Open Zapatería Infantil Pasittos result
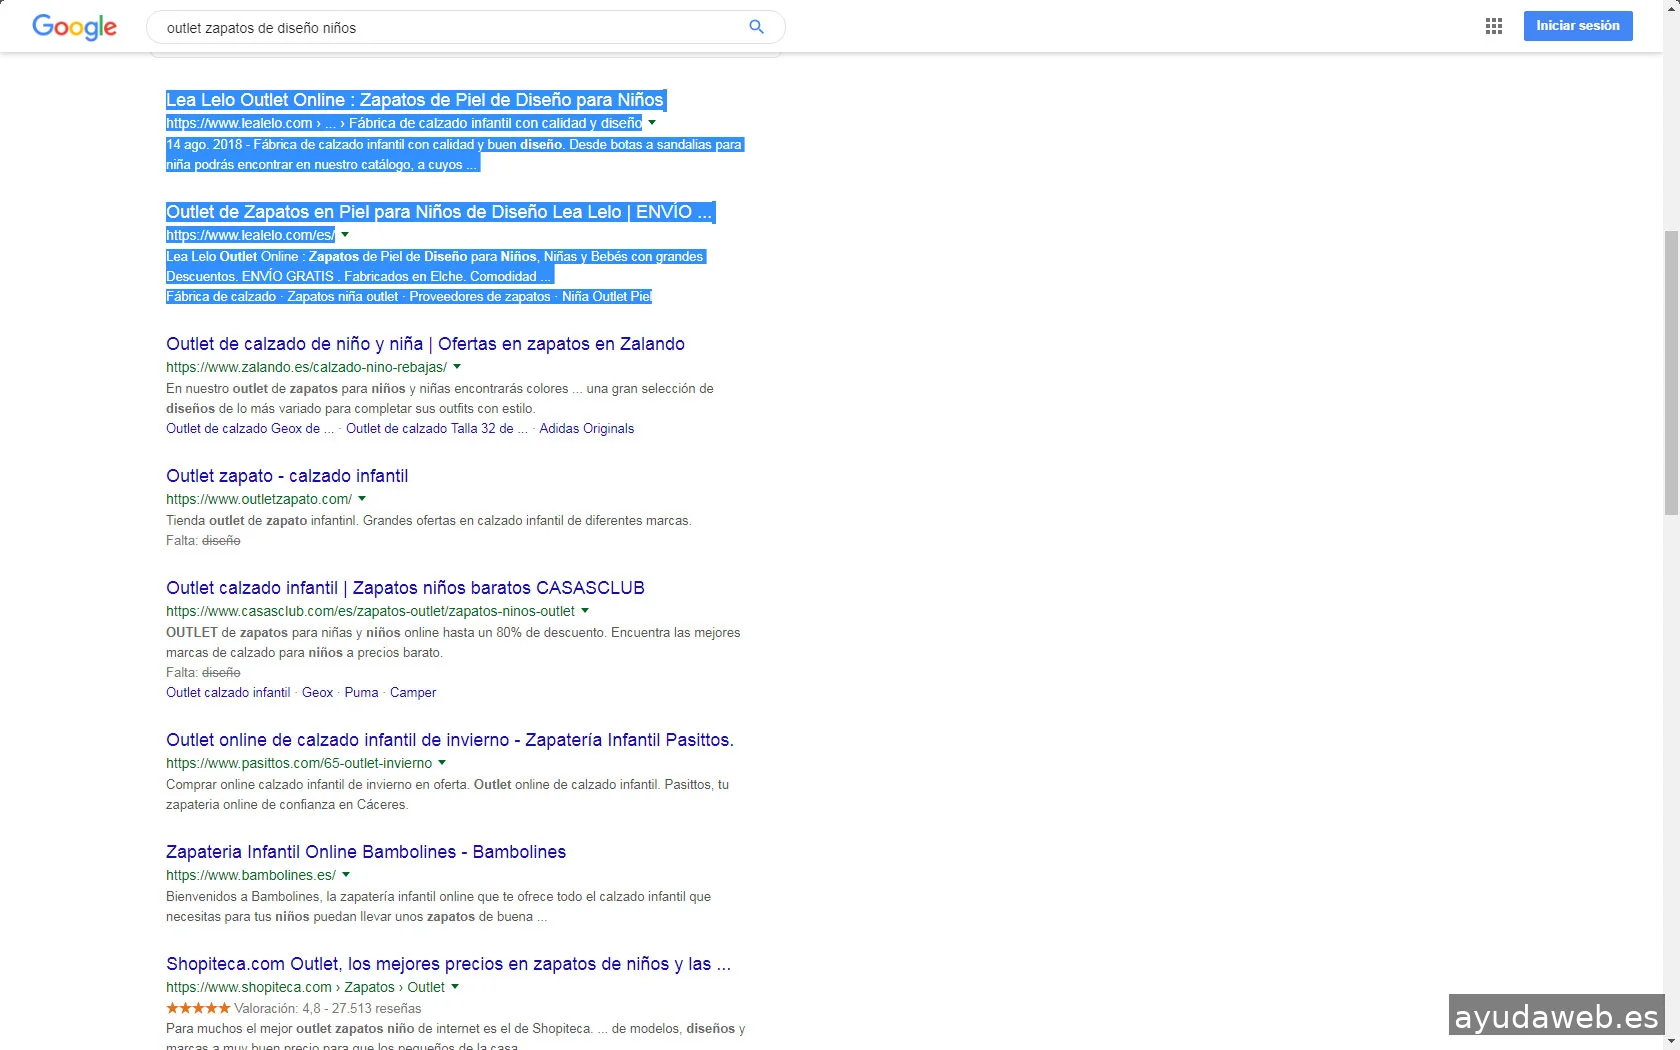Image resolution: width=1680 pixels, height=1050 pixels. point(449,740)
